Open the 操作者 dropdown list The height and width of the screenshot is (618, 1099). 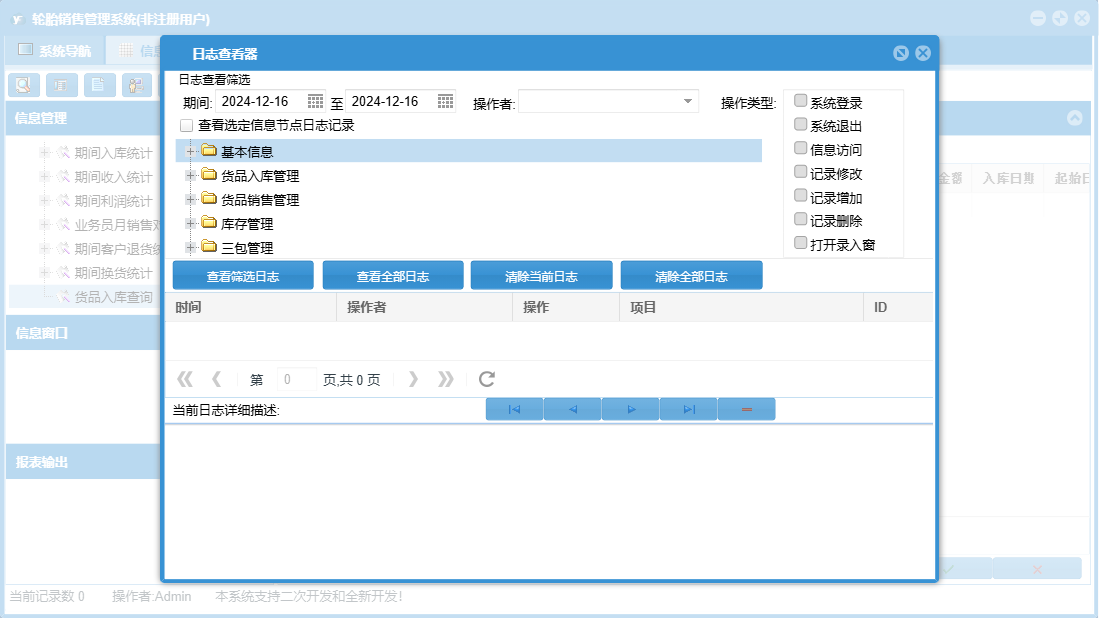(x=688, y=101)
